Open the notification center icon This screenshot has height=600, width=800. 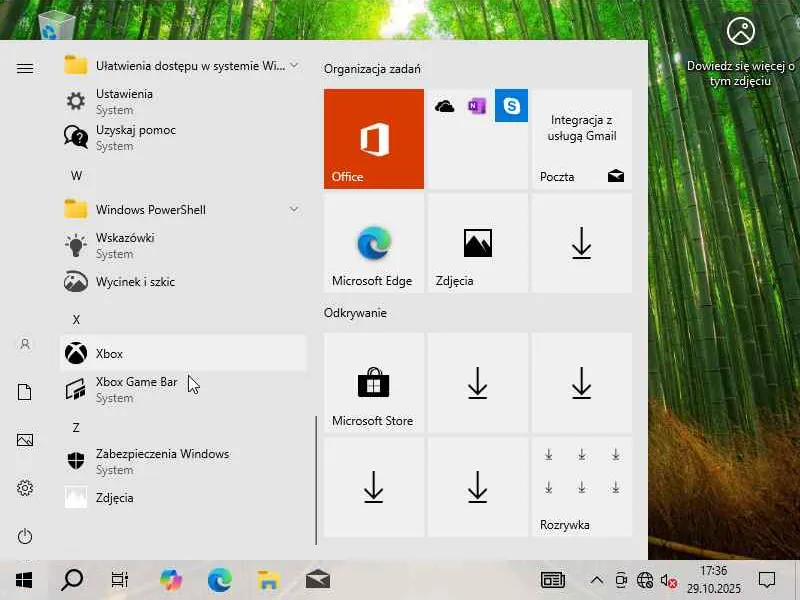(767, 580)
